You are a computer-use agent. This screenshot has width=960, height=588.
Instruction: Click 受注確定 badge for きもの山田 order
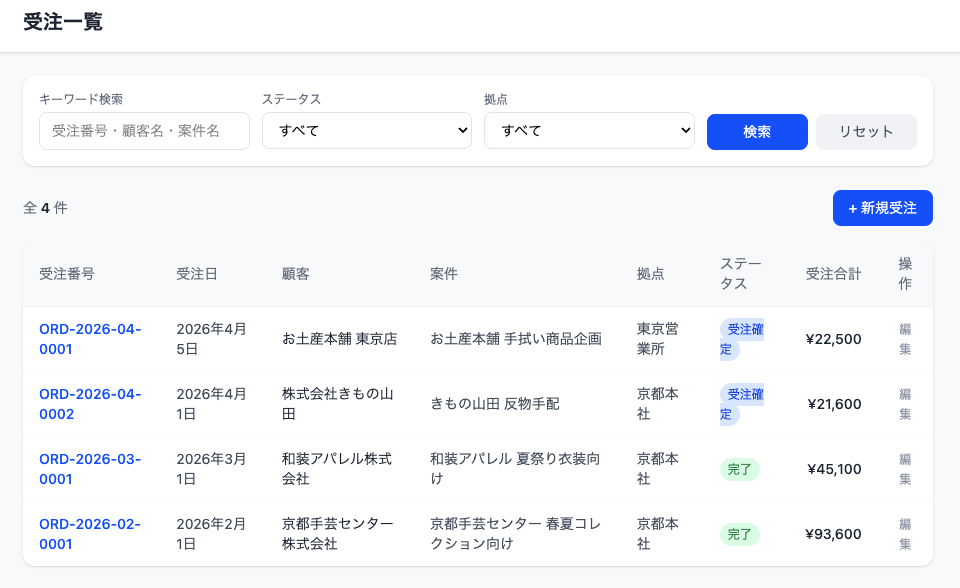(x=742, y=404)
